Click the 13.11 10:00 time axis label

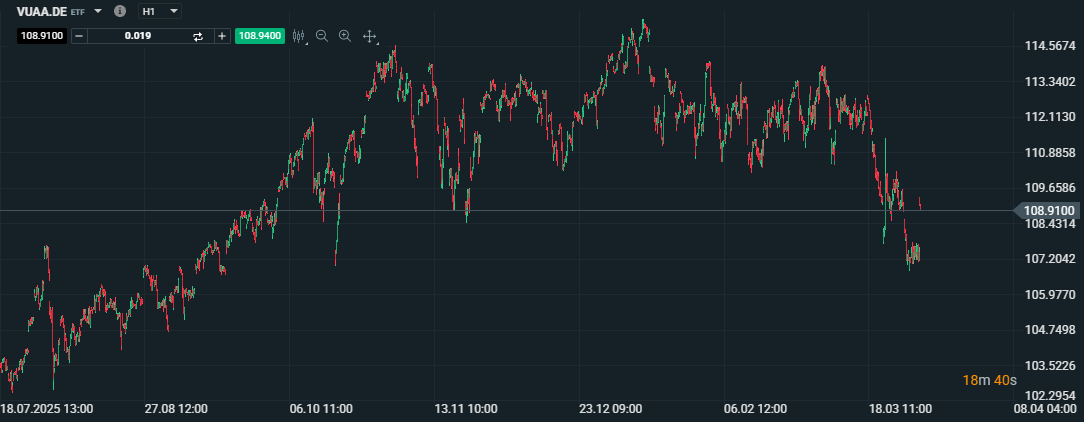click(465, 408)
